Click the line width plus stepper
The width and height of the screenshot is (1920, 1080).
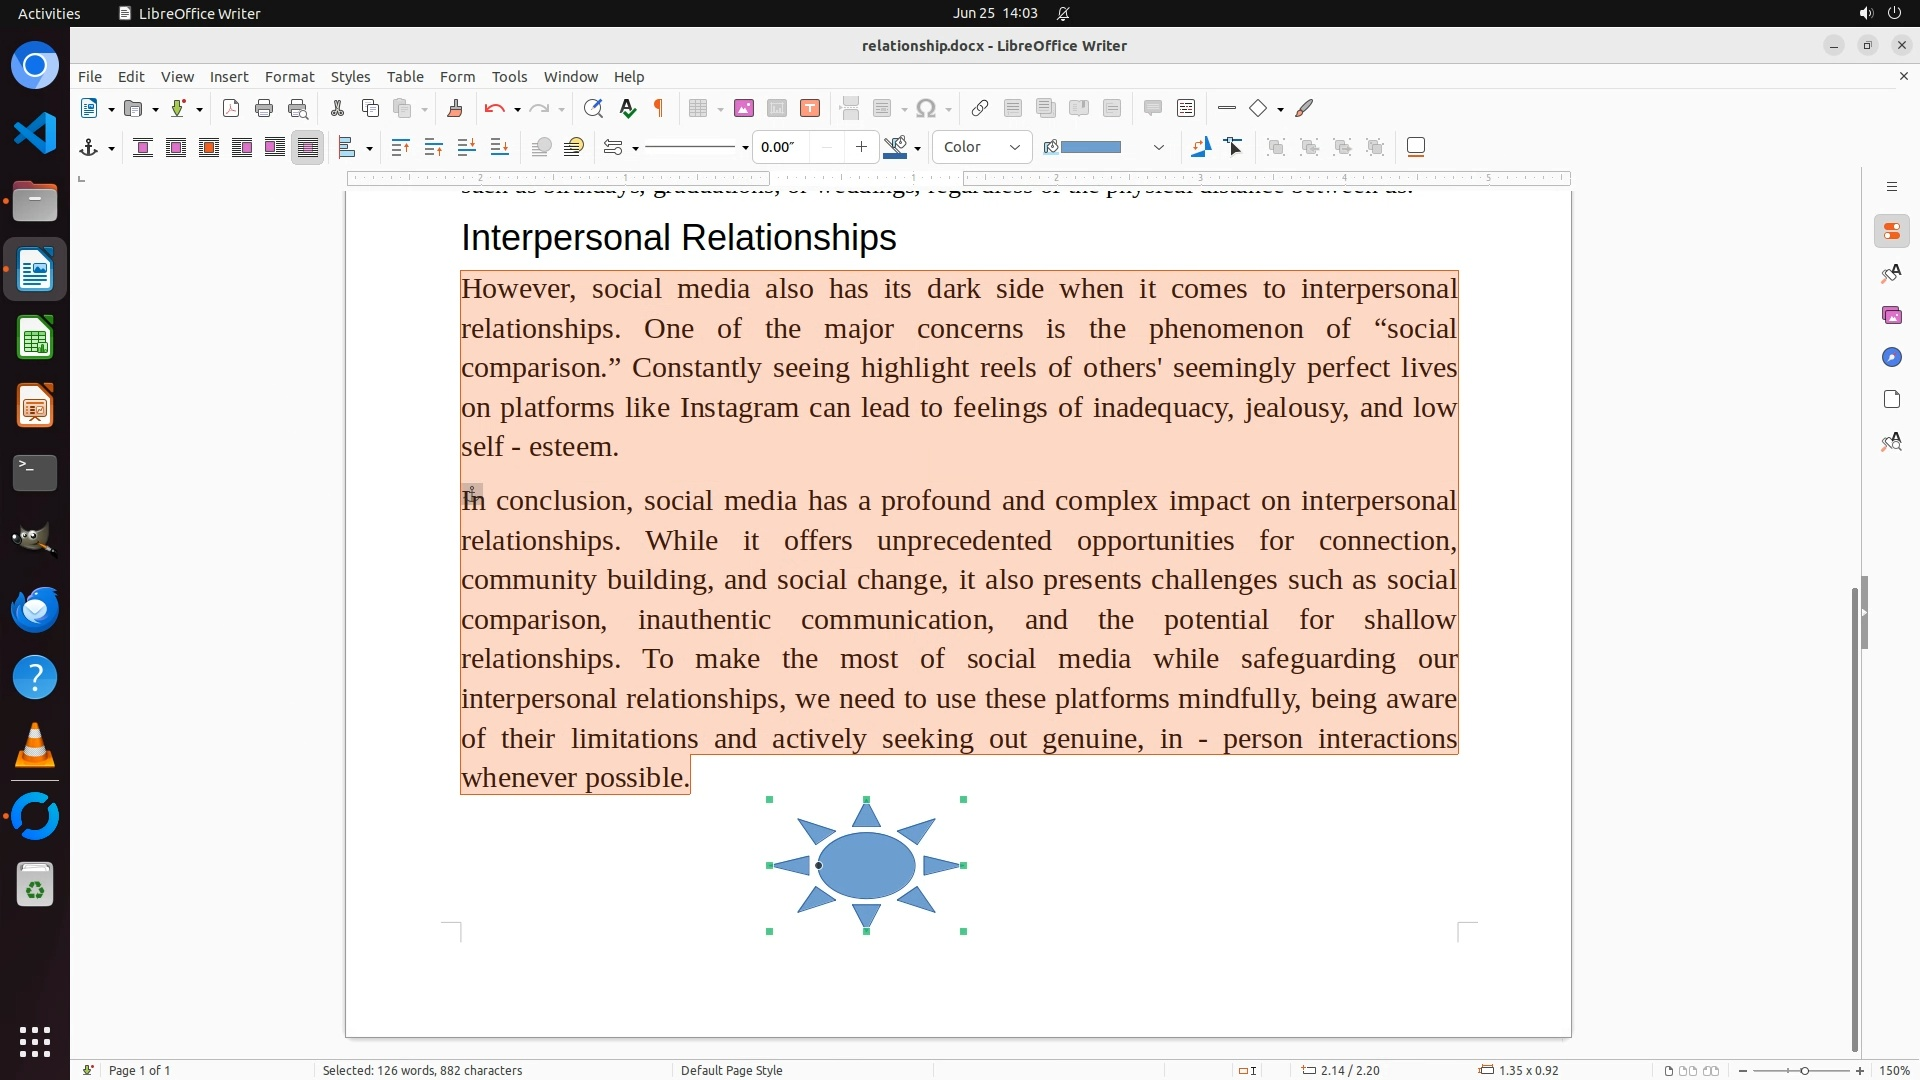pyautogui.click(x=861, y=148)
